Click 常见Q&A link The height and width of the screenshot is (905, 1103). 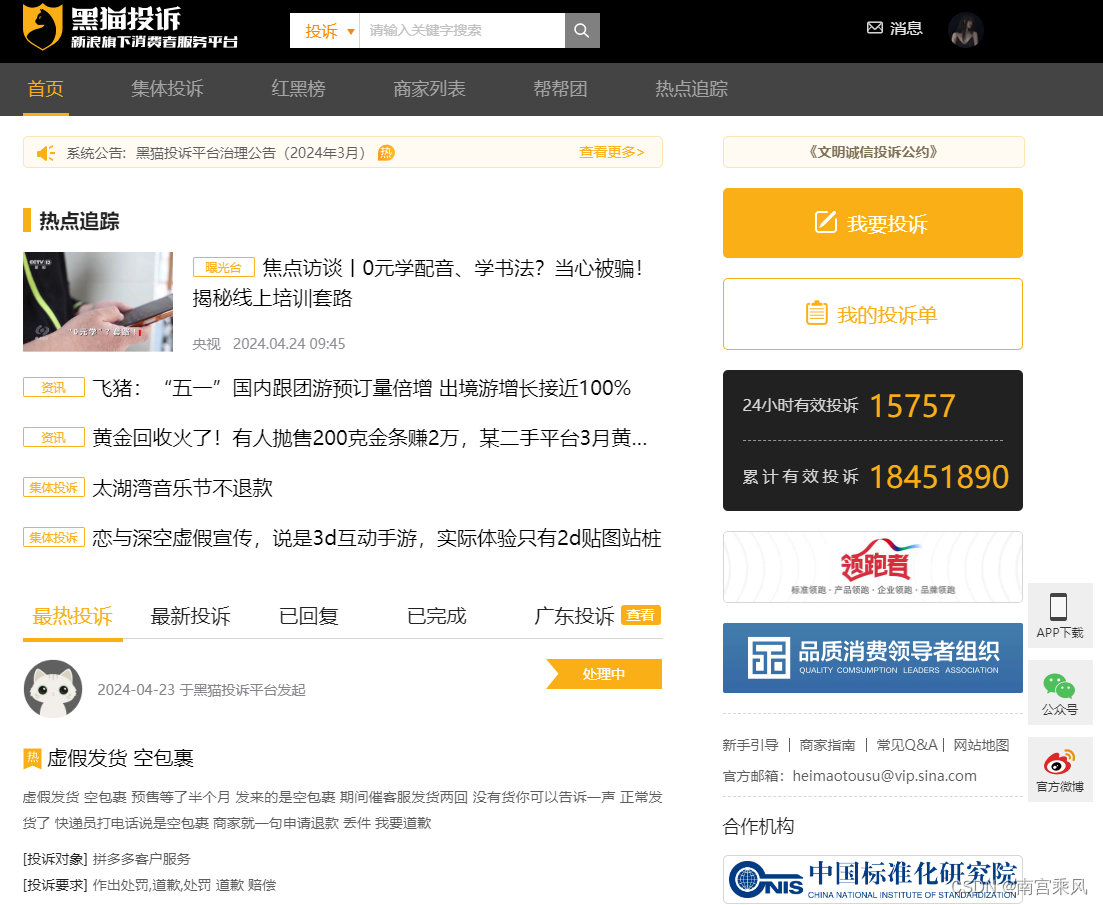tap(907, 745)
